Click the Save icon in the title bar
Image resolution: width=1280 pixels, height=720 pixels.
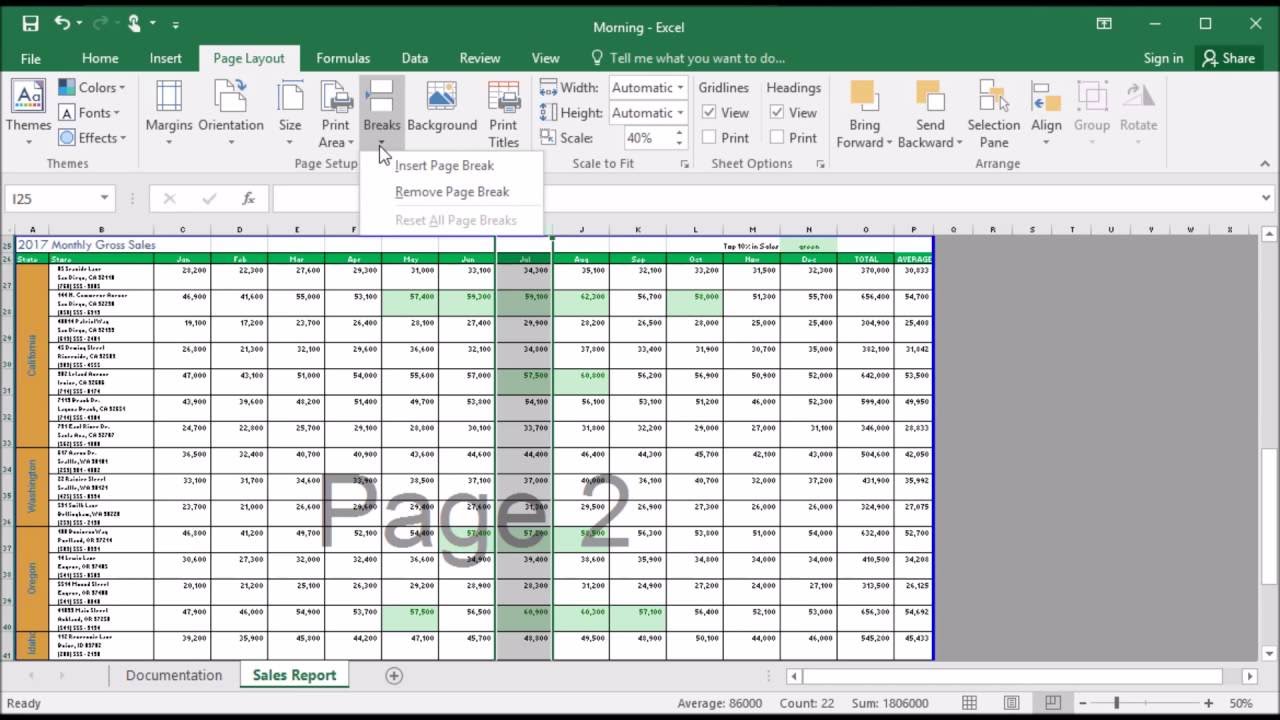point(30,24)
